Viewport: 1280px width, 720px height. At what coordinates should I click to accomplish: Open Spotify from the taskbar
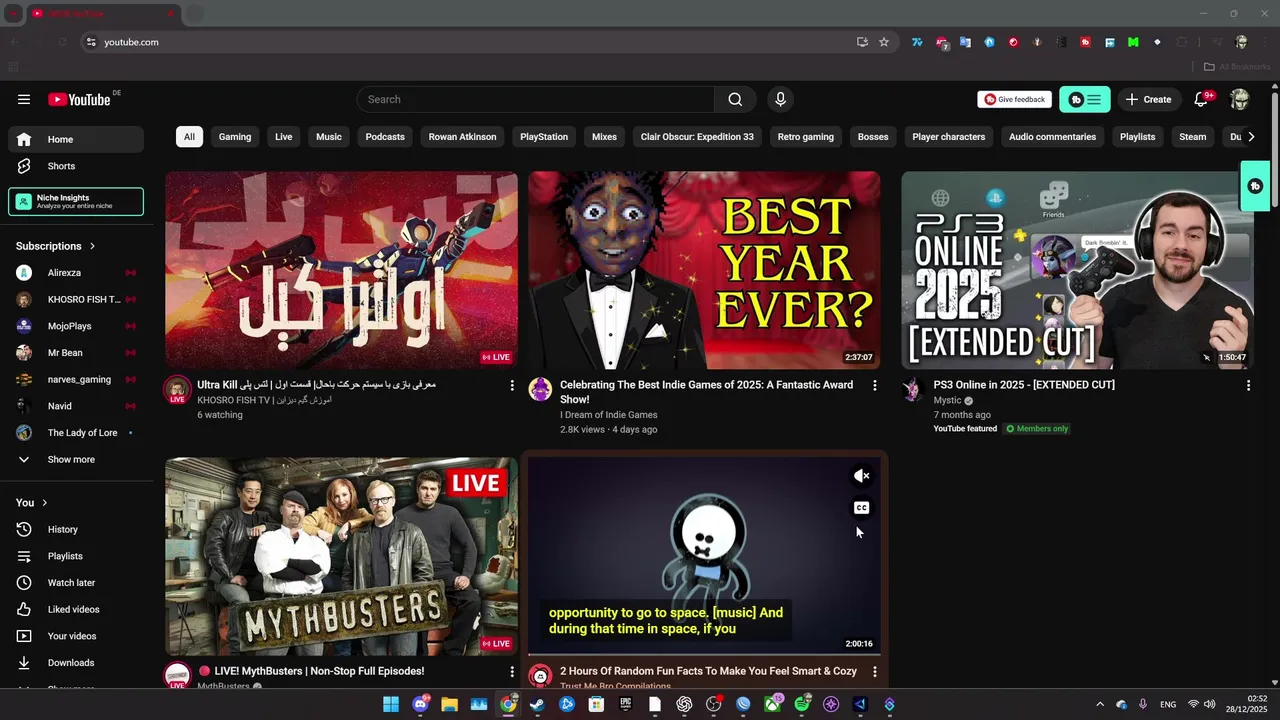802,704
